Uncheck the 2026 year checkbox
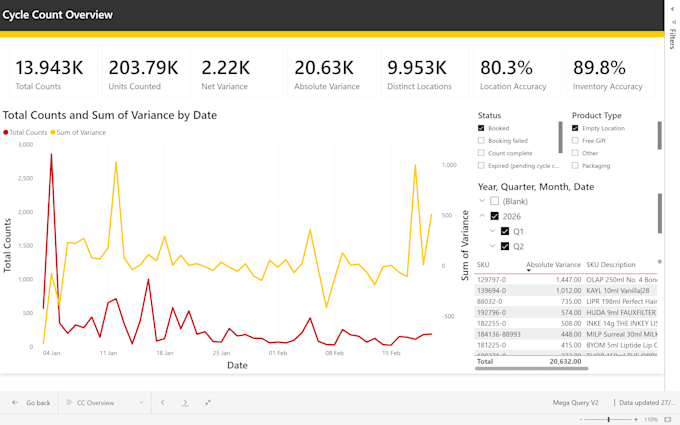Screen dimensions: 680x425 point(494,216)
